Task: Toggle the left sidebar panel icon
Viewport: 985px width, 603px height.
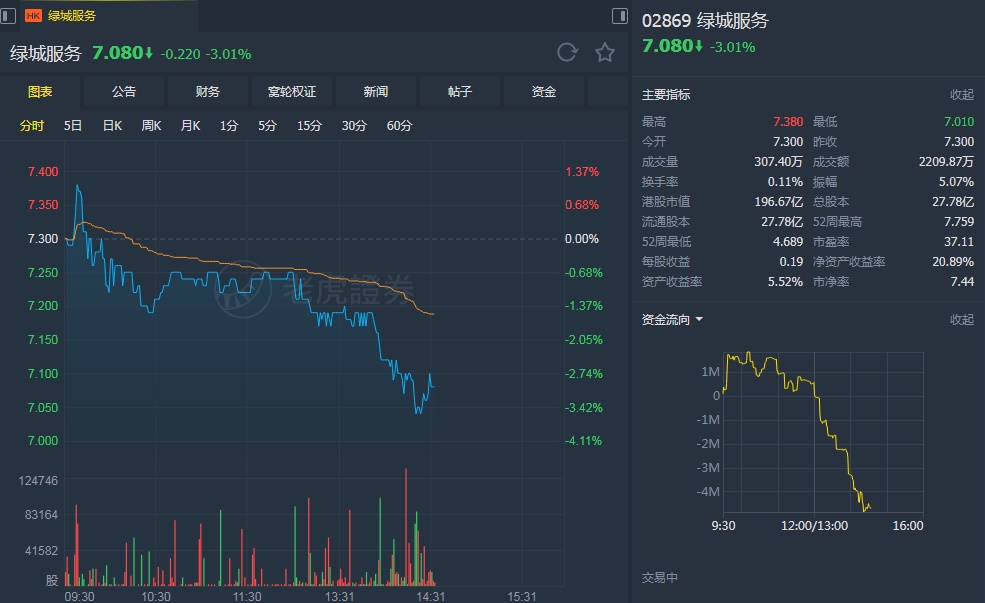Action: pyautogui.click(x=10, y=15)
